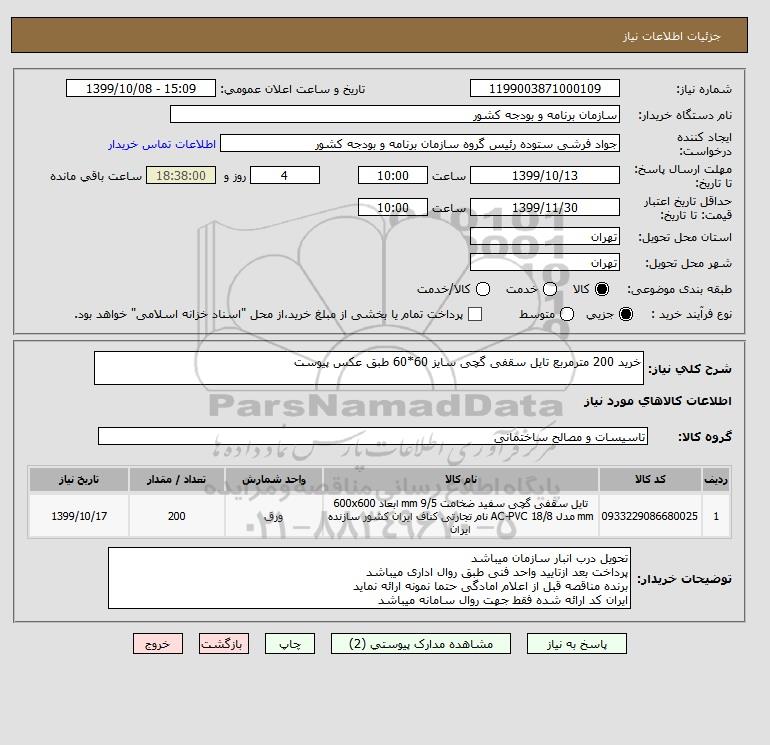
Task: Click the ردیف column header
Action: [x=716, y=479]
